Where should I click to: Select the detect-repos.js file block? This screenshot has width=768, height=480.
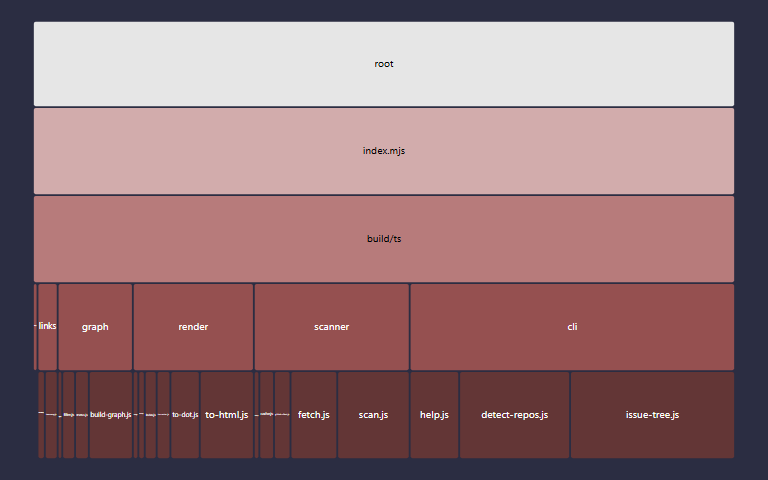(x=515, y=415)
